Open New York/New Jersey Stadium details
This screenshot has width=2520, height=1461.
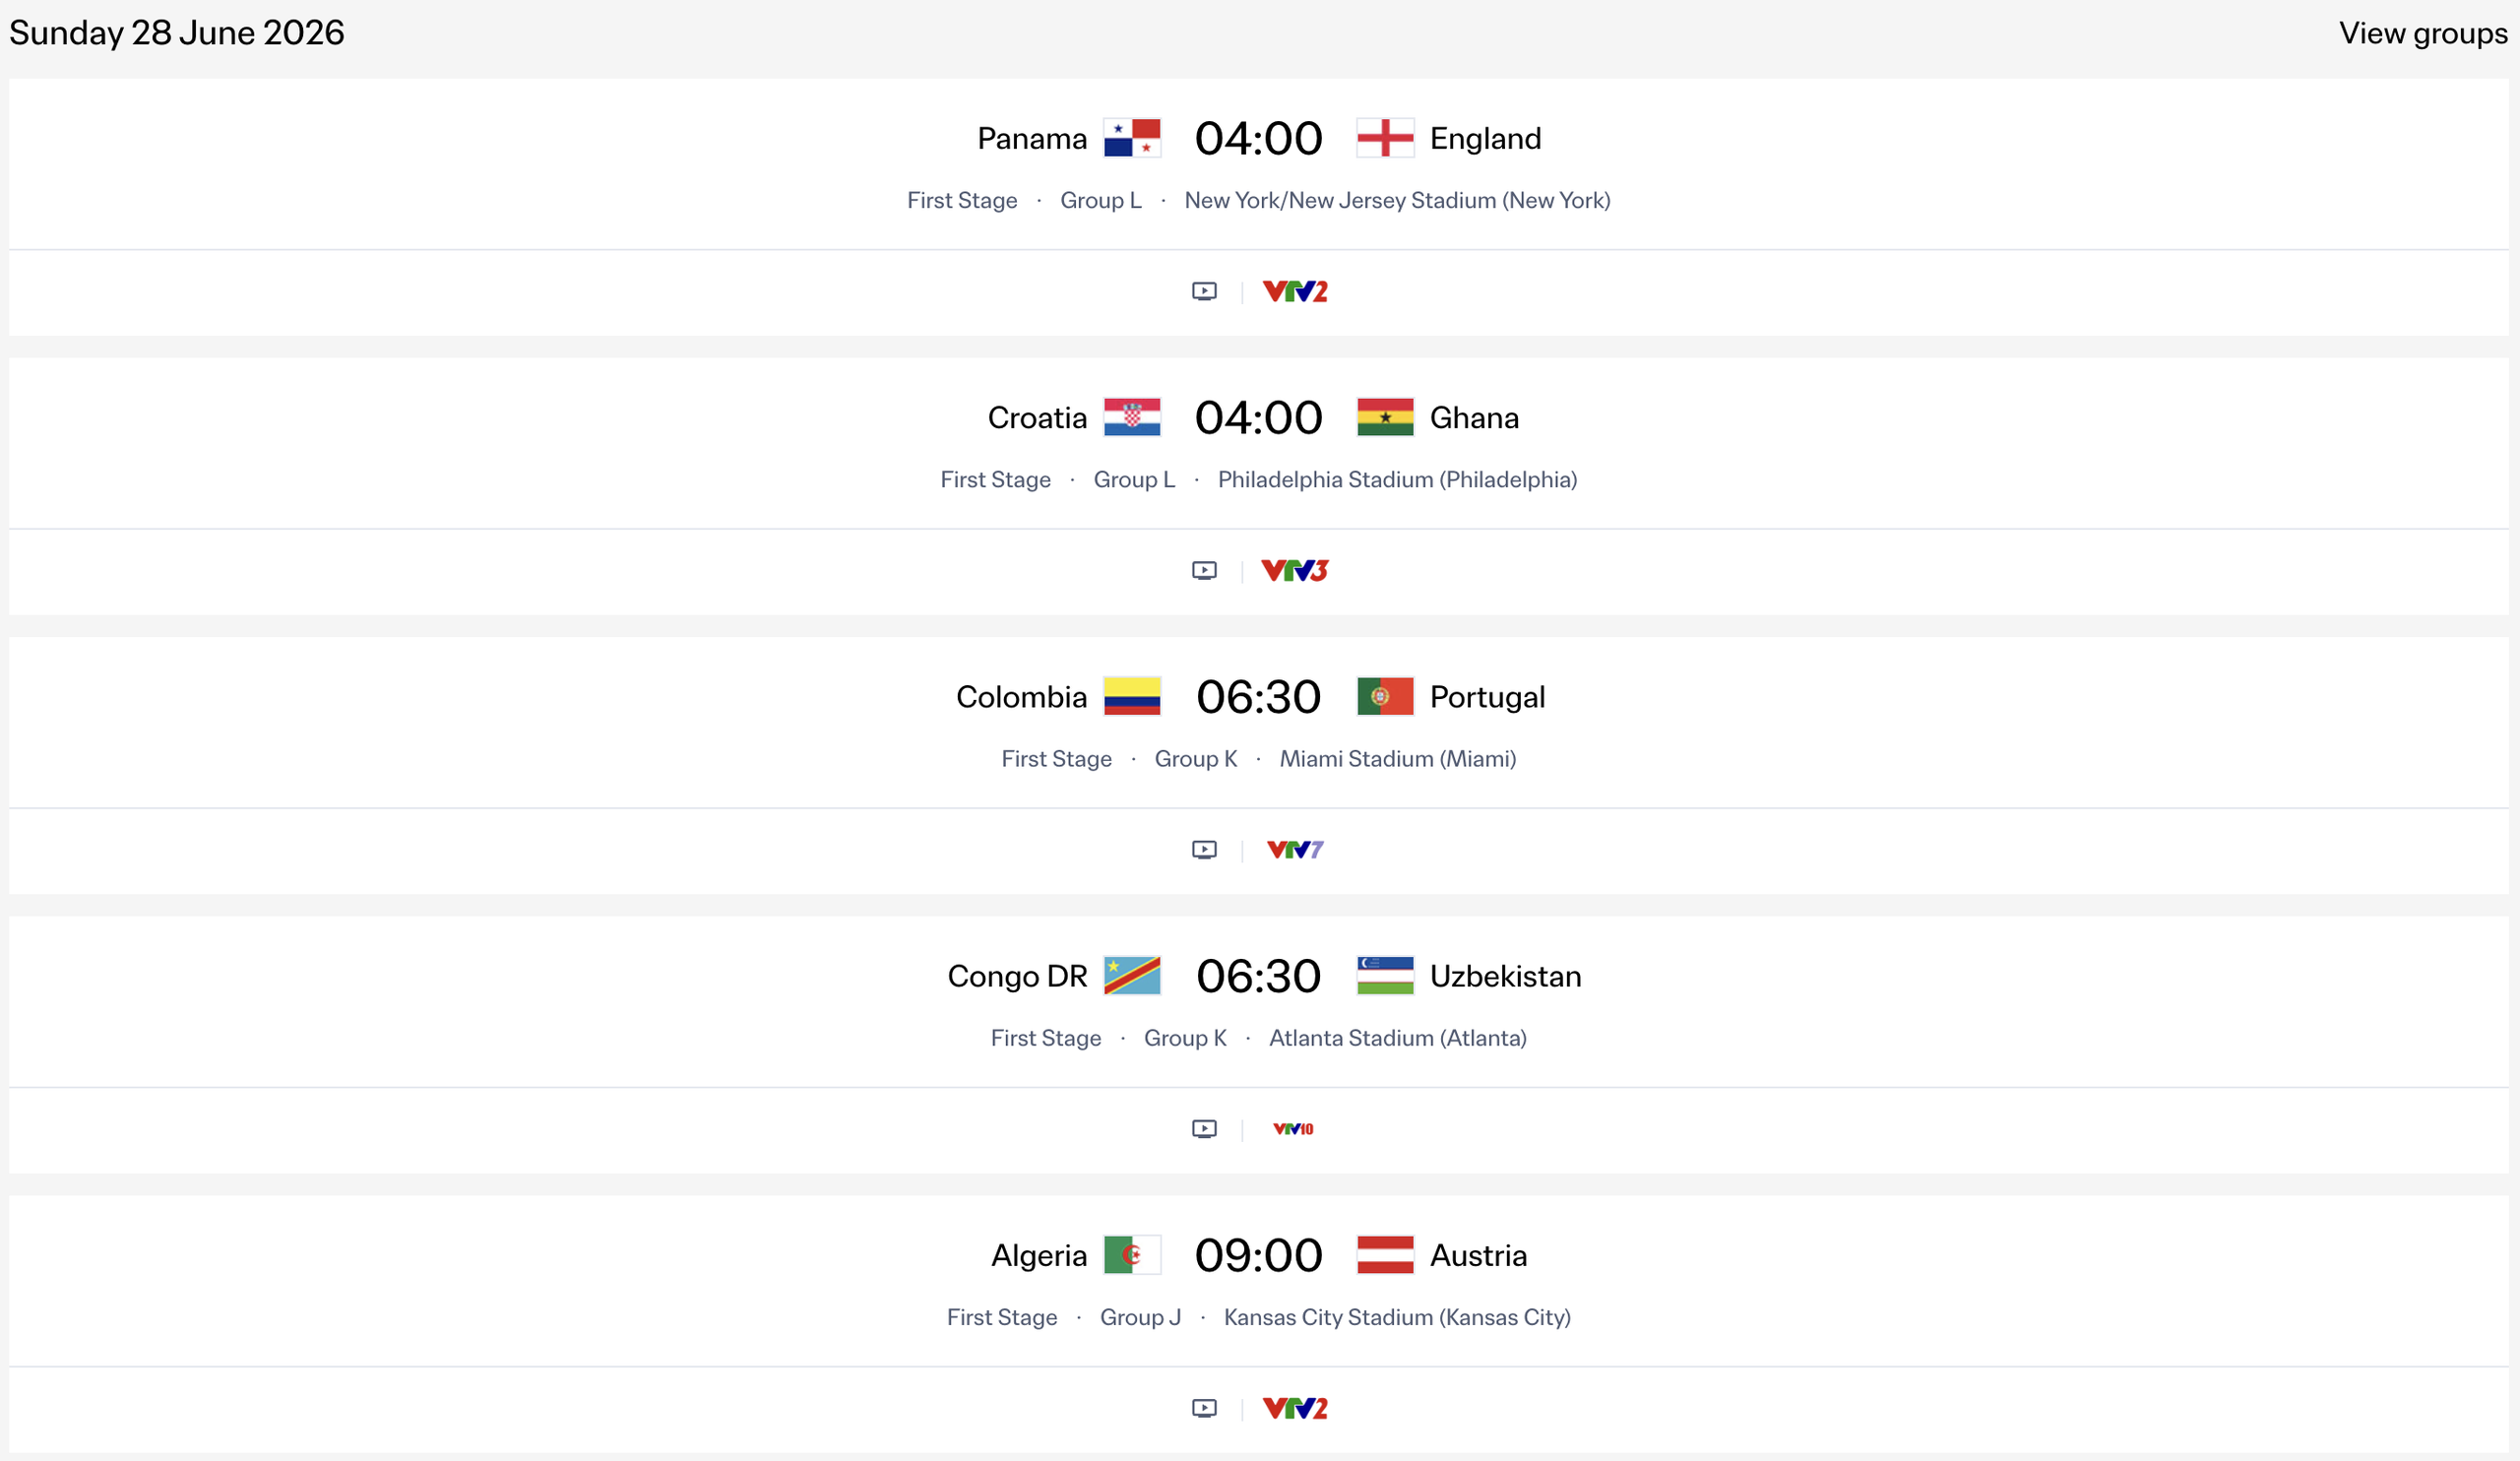(1397, 200)
